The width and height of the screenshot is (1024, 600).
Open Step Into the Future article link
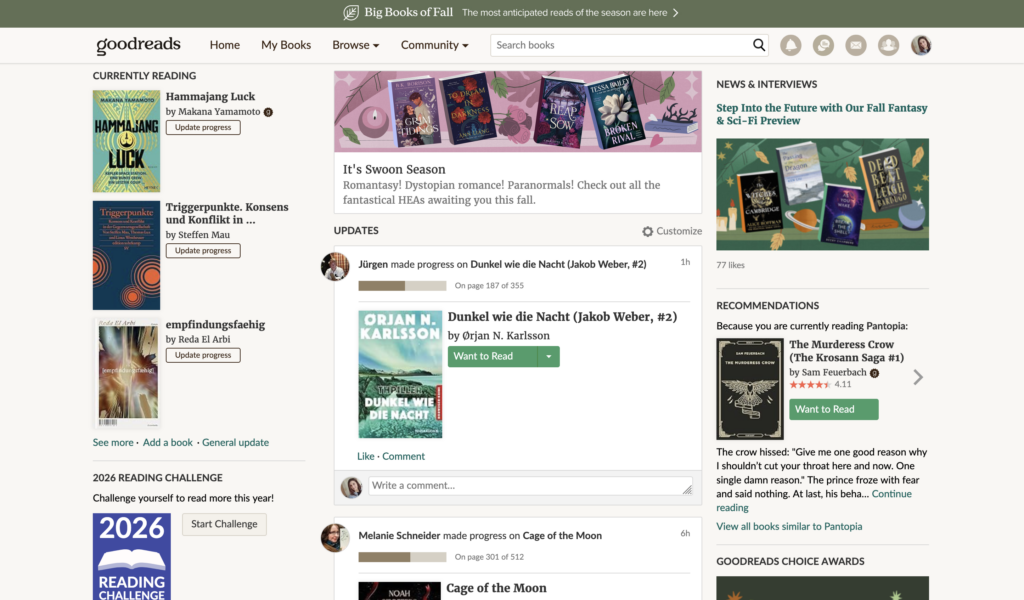822,114
